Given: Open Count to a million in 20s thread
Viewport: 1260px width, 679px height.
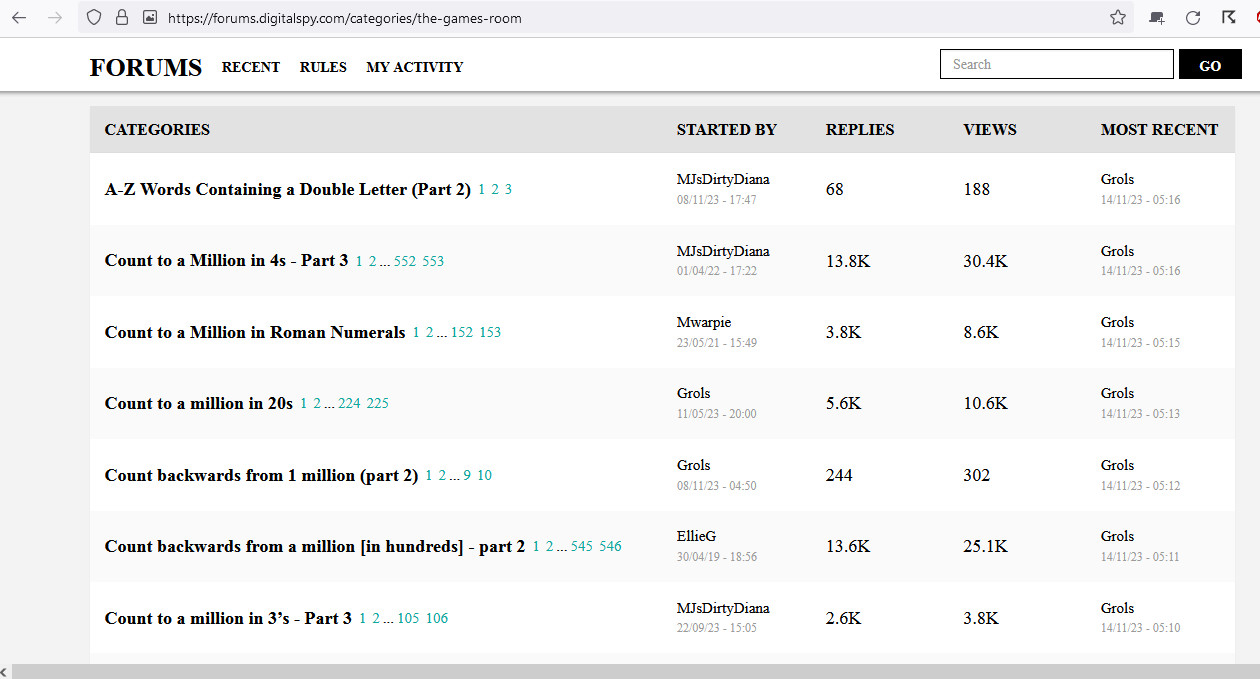Looking at the screenshot, I should pyautogui.click(x=199, y=403).
